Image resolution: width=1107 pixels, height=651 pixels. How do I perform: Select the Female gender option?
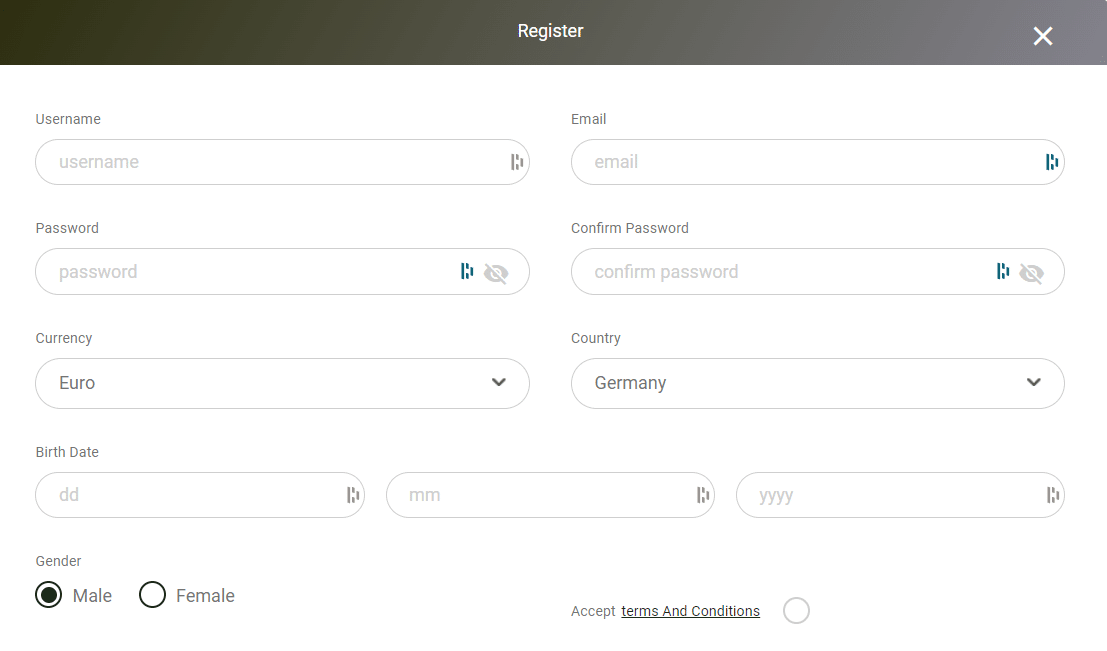152,594
